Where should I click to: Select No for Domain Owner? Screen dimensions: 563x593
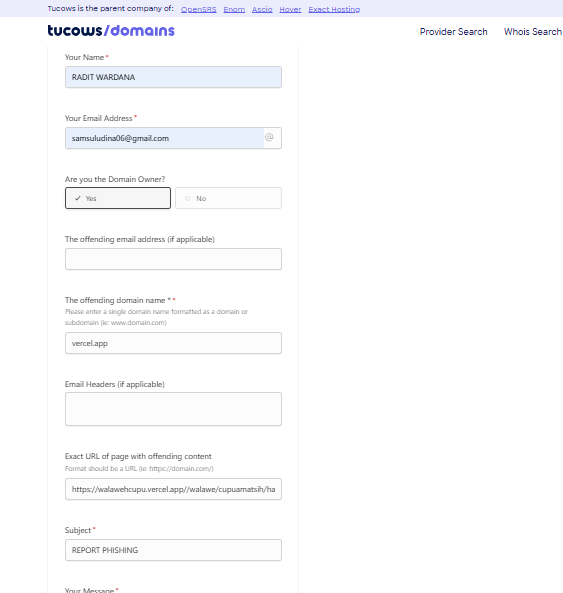228,198
